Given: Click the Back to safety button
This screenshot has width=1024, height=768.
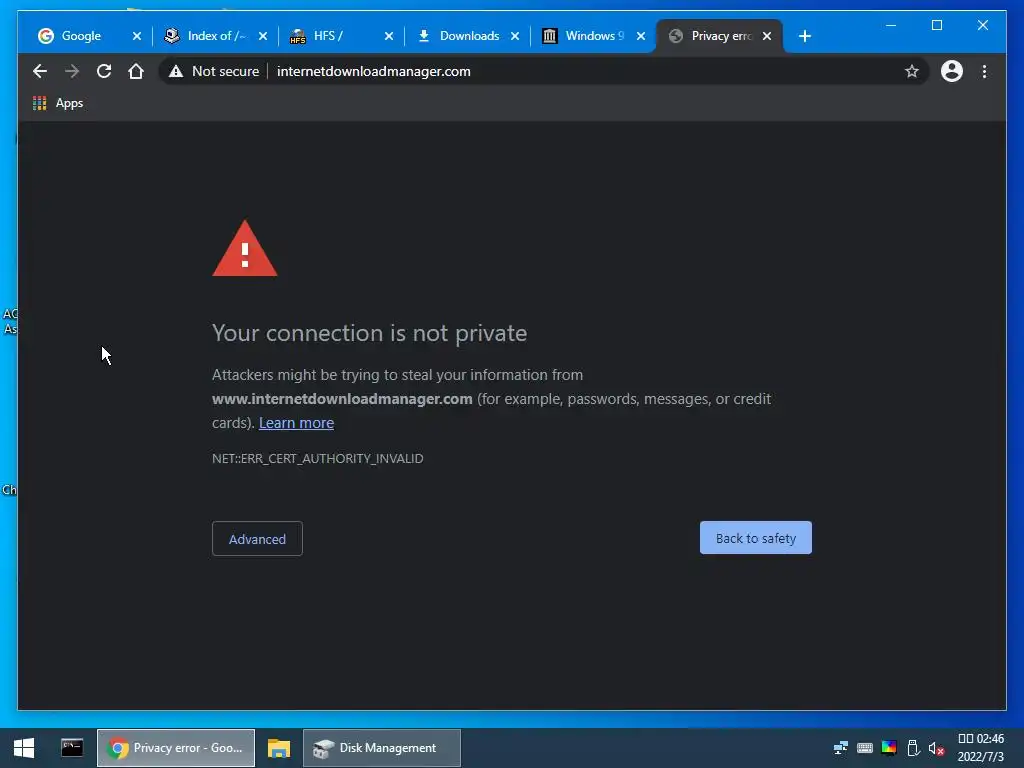Looking at the screenshot, I should point(756,538).
